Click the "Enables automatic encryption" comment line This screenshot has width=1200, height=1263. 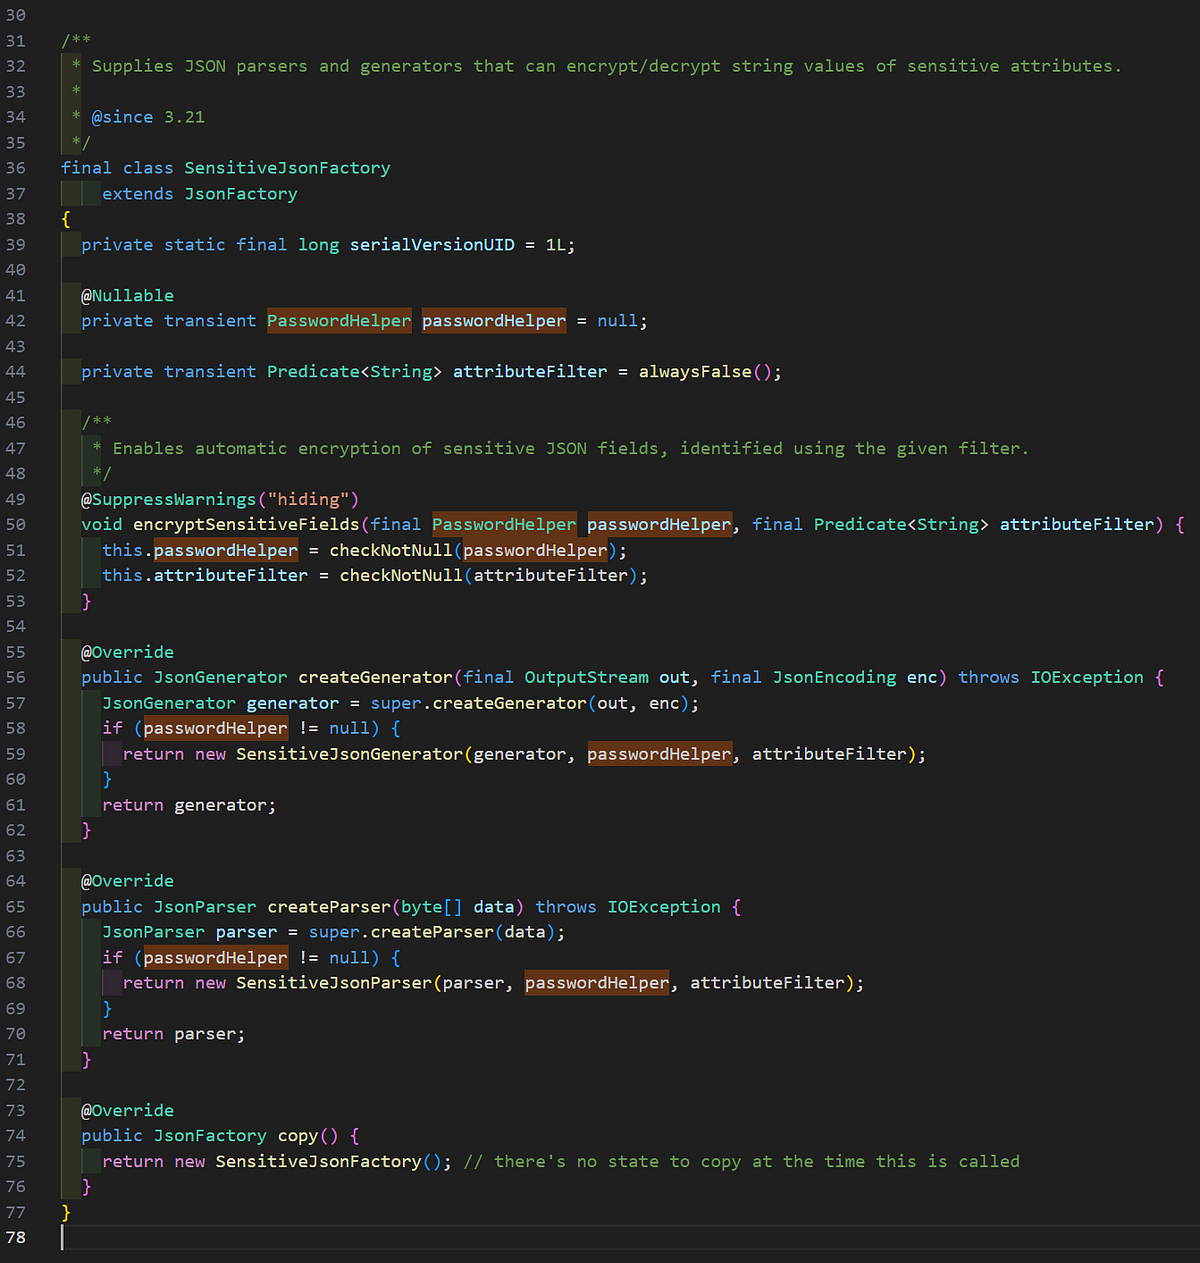570,449
